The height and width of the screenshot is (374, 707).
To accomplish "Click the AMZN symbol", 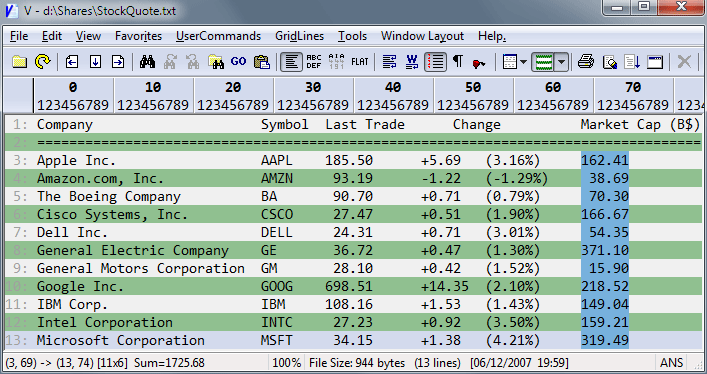I will point(277,178).
